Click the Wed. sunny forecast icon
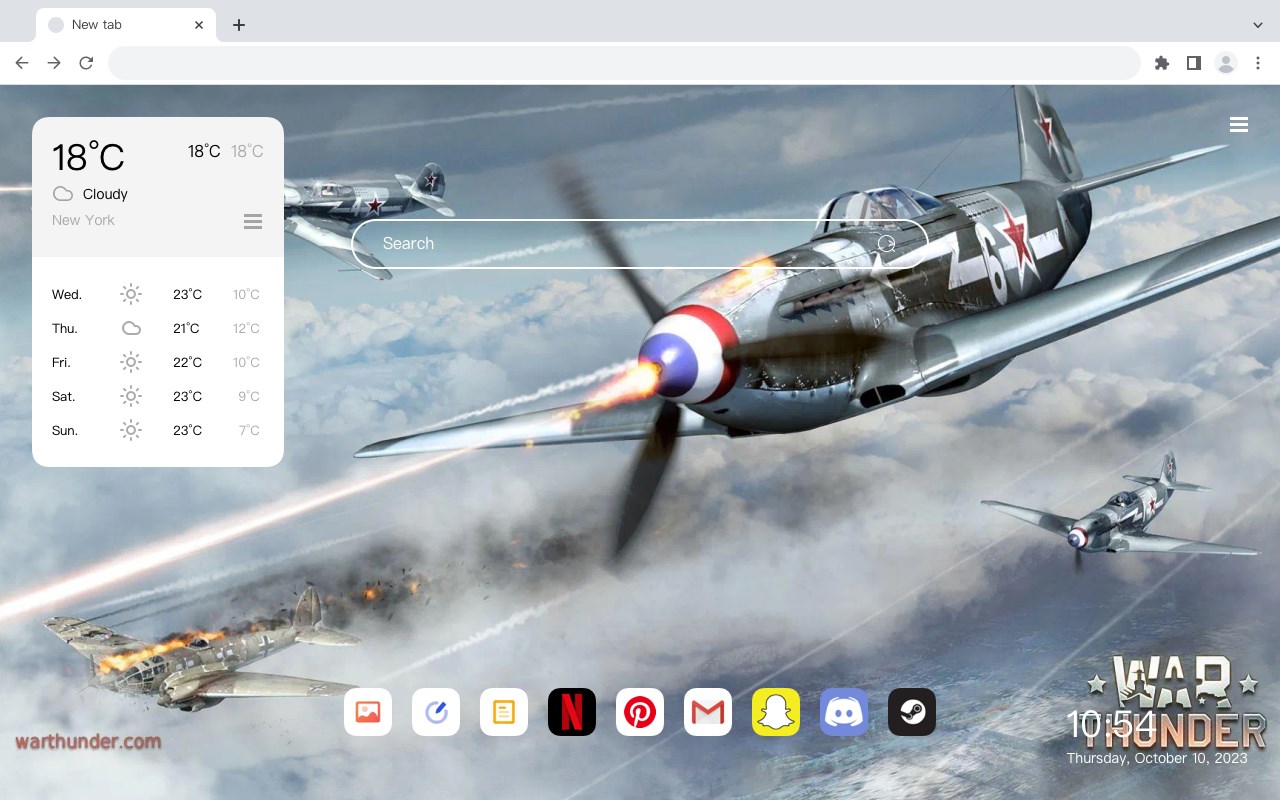This screenshot has width=1280, height=800. [131, 294]
